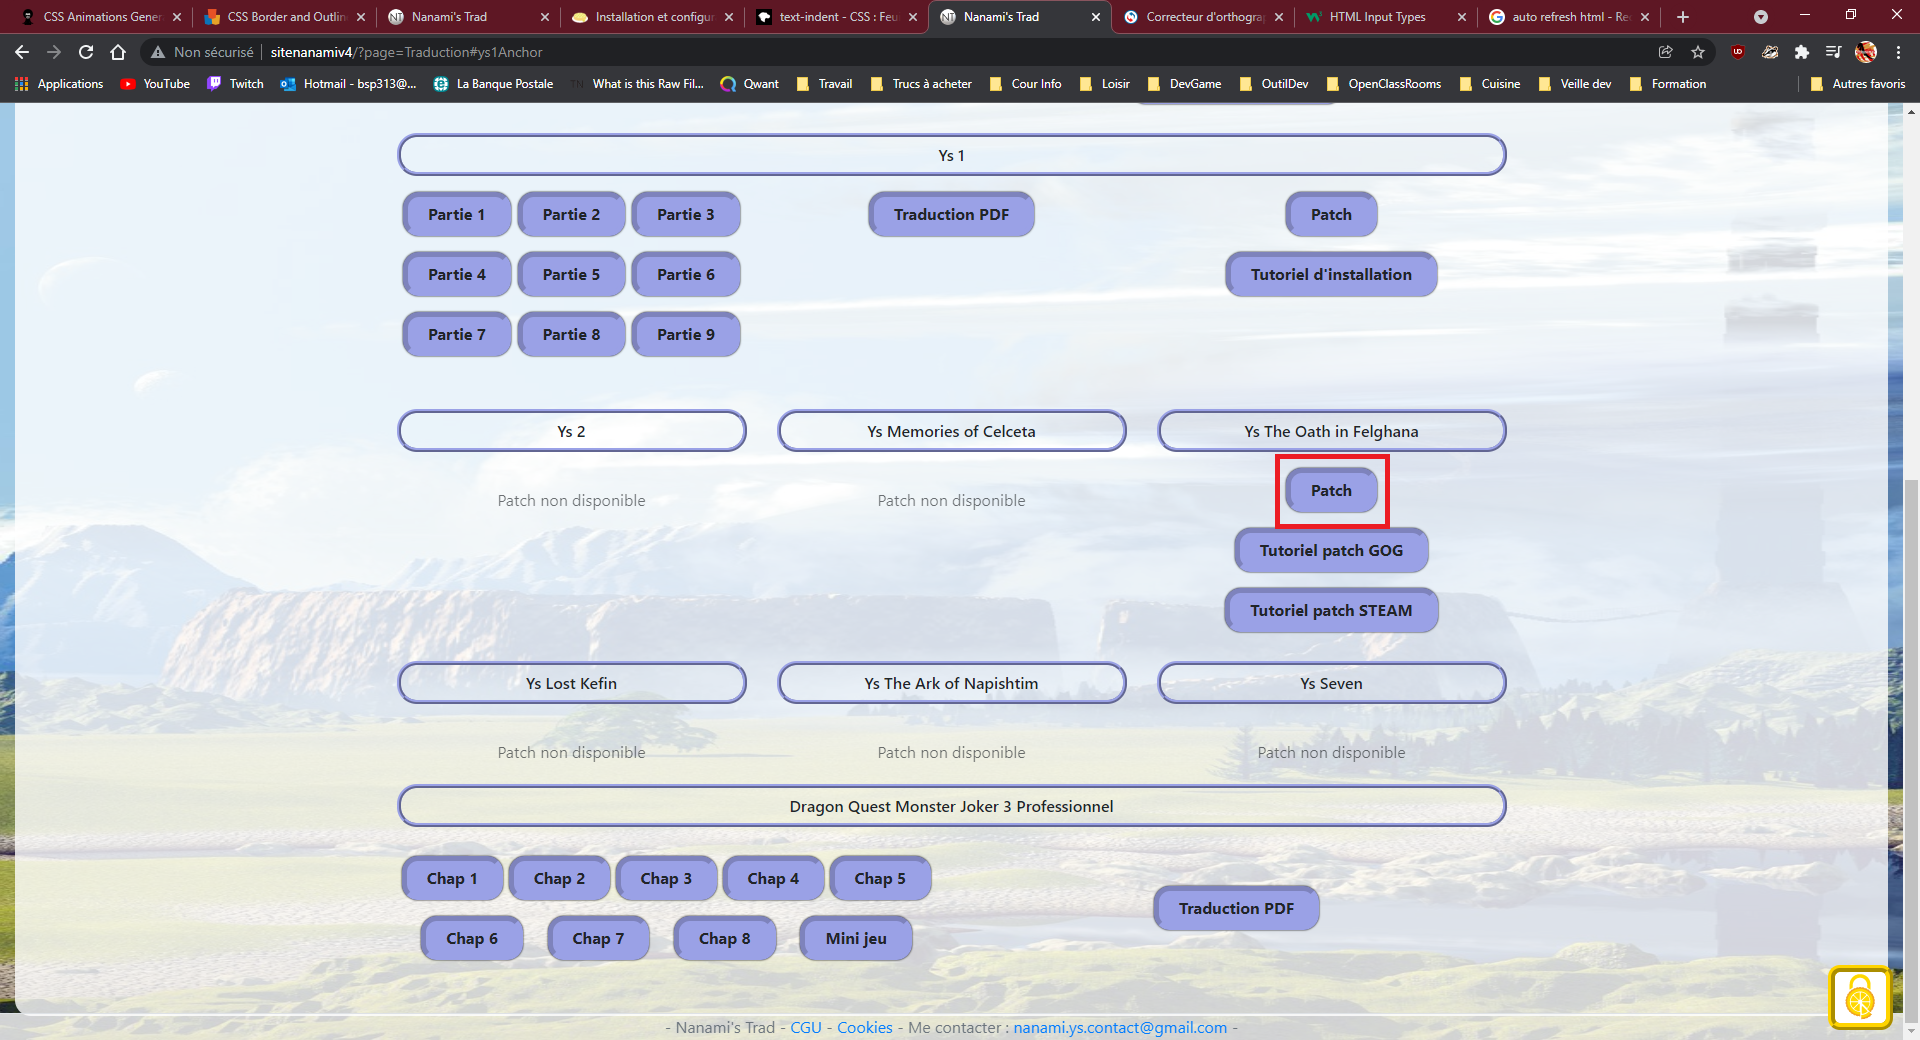The height and width of the screenshot is (1040, 1920).
Task: Click the Patch button under Ys The Oath in Felghana
Action: (x=1331, y=491)
